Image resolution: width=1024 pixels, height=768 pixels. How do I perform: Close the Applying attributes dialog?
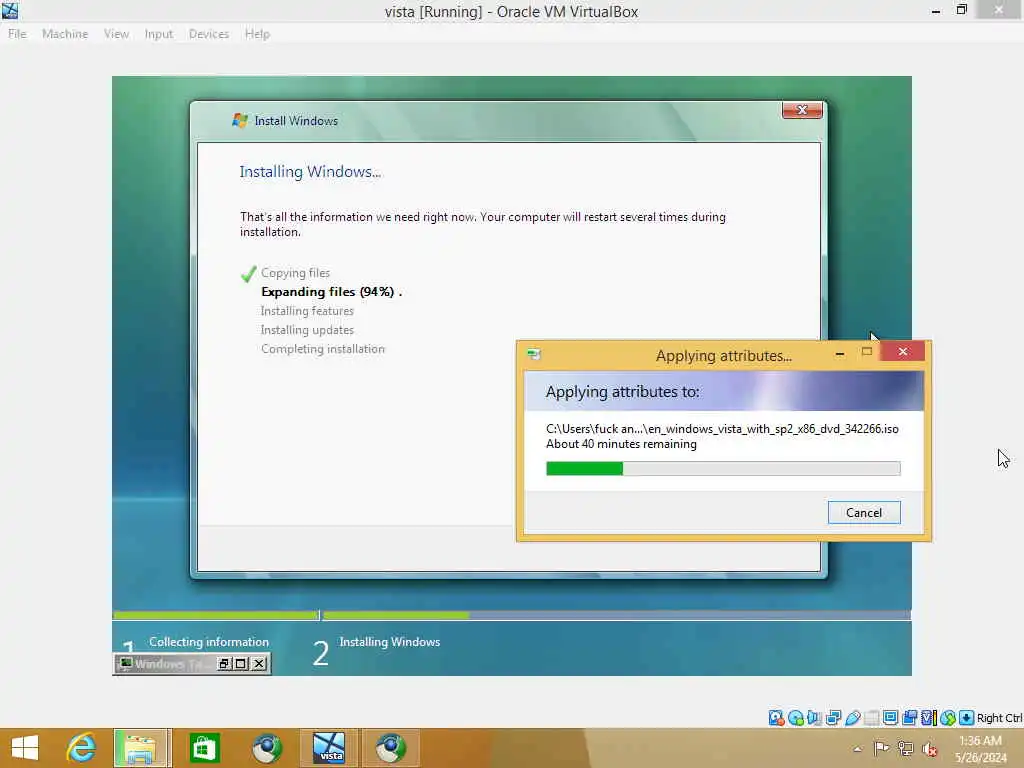click(903, 352)
